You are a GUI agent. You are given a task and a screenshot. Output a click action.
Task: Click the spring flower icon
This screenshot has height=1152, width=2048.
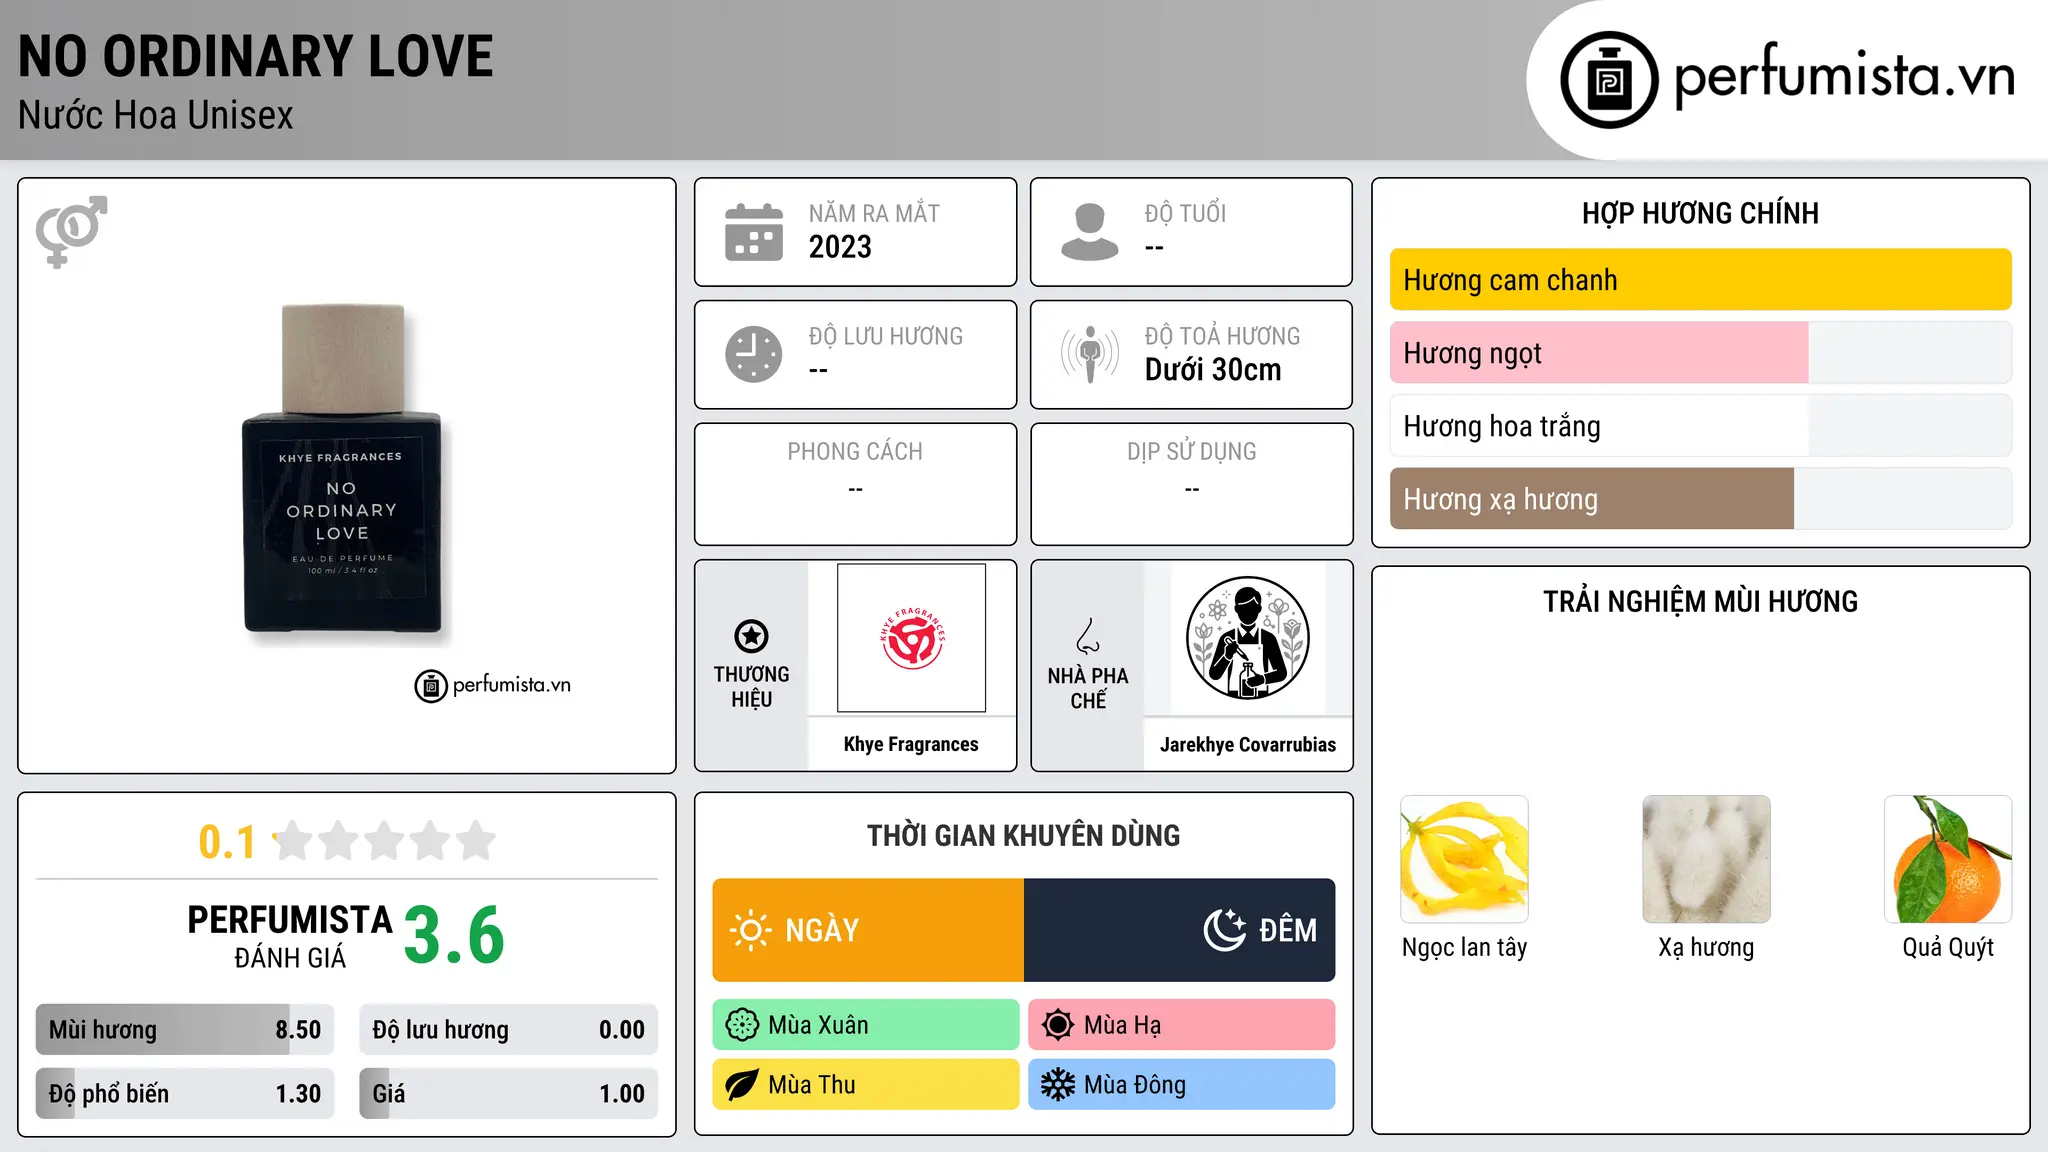tap(742, 1025)
